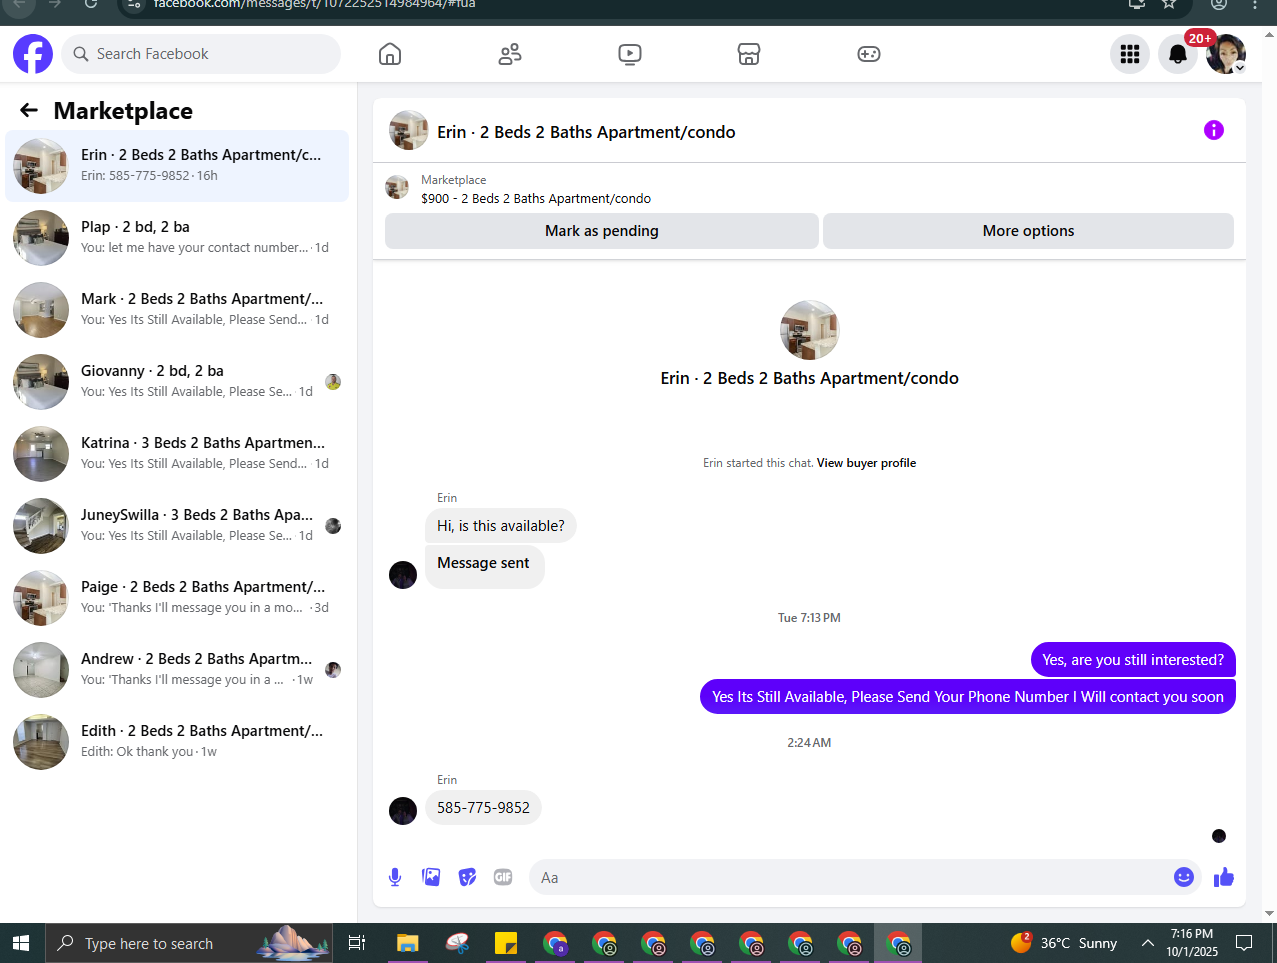The height and width of the screenshot is (963, 1277).
Task: Open the Windows Start menu
Action: coord(21,943)
